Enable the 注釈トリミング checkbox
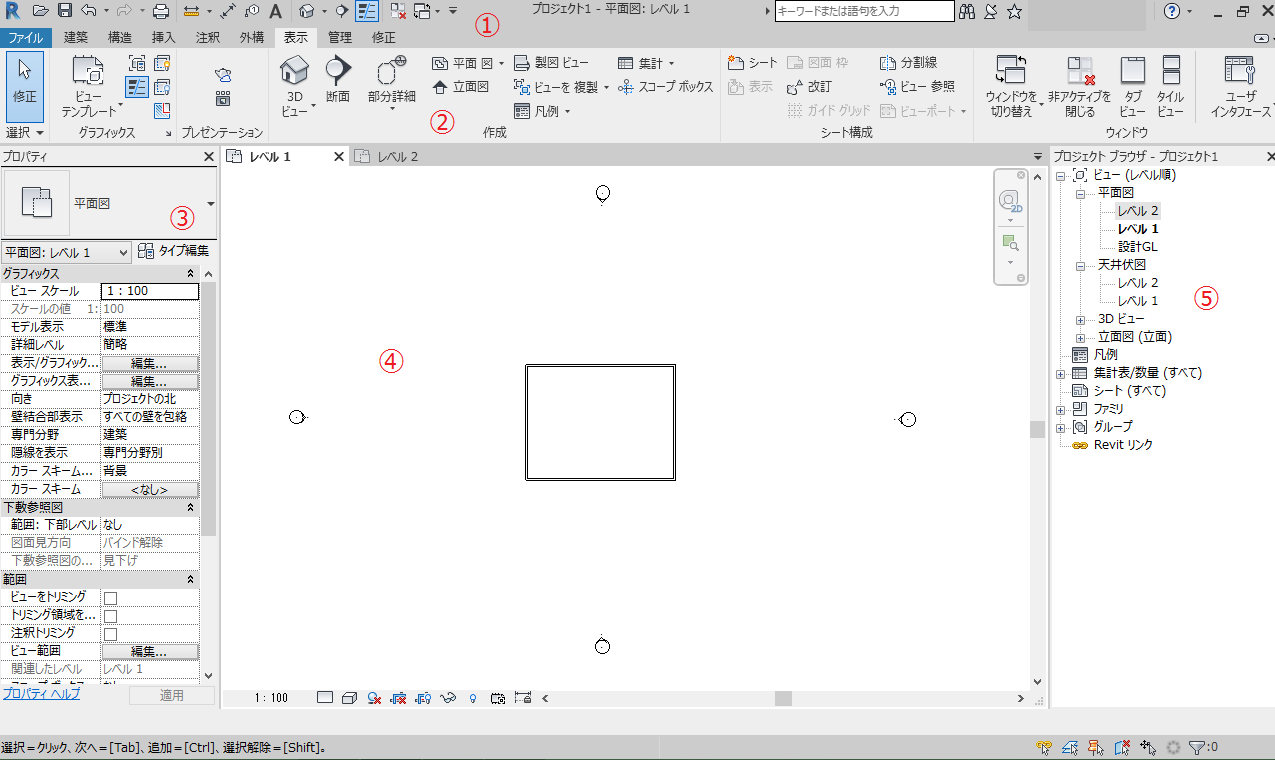1275x760 pixels. 111,634
